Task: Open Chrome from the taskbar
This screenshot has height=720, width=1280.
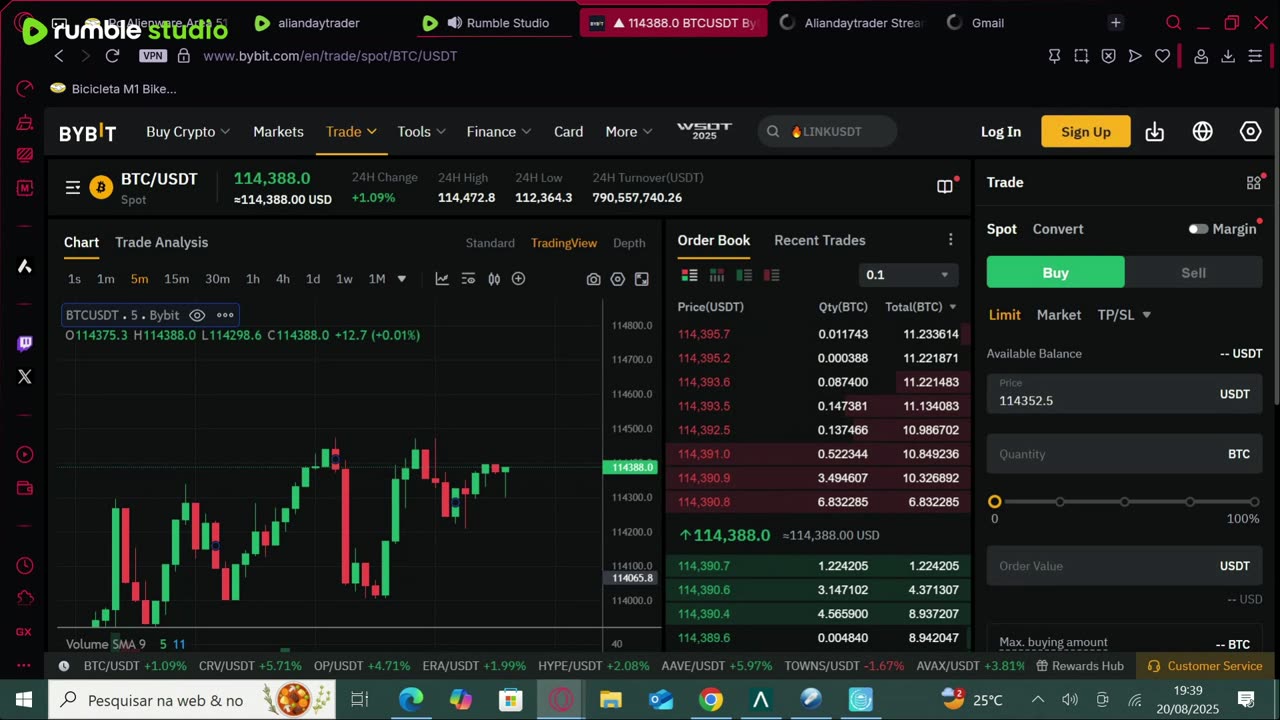Action: [x=711, y=700]
